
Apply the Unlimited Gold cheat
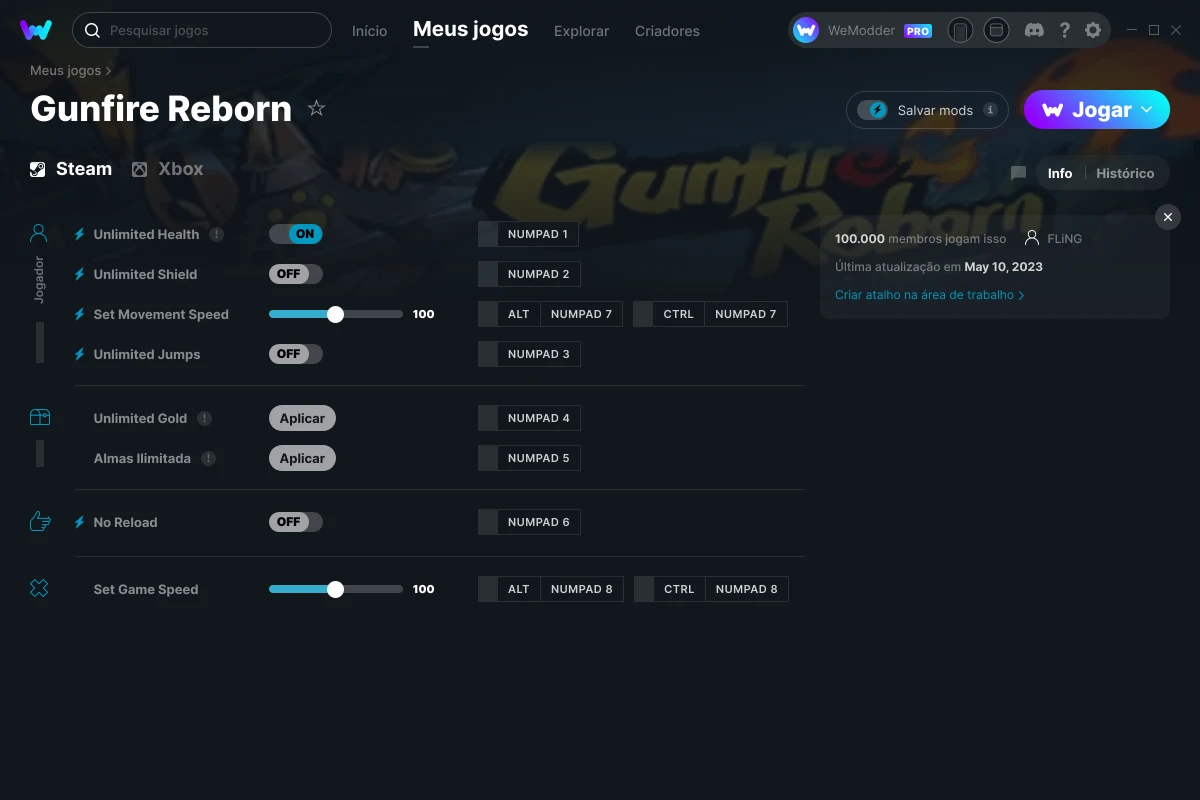(x=302, y=418)
